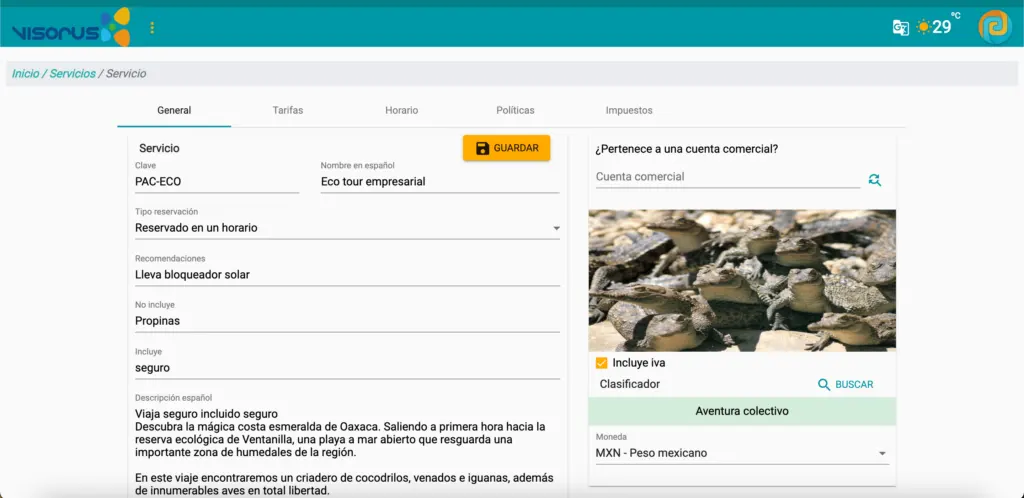Viewport: 1024px width, 498px height.
Task: Open the three-dot menu beside logo
Action: pos(152,27)
